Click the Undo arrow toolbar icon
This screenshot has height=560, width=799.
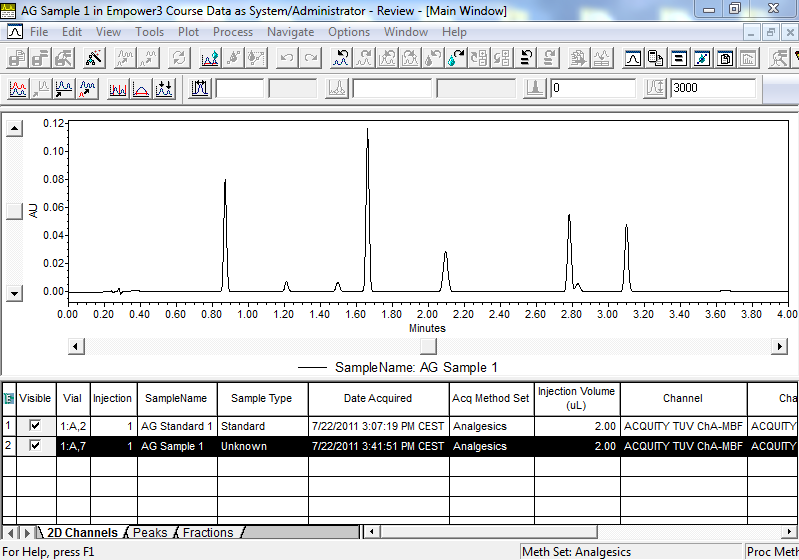point(287,58)
